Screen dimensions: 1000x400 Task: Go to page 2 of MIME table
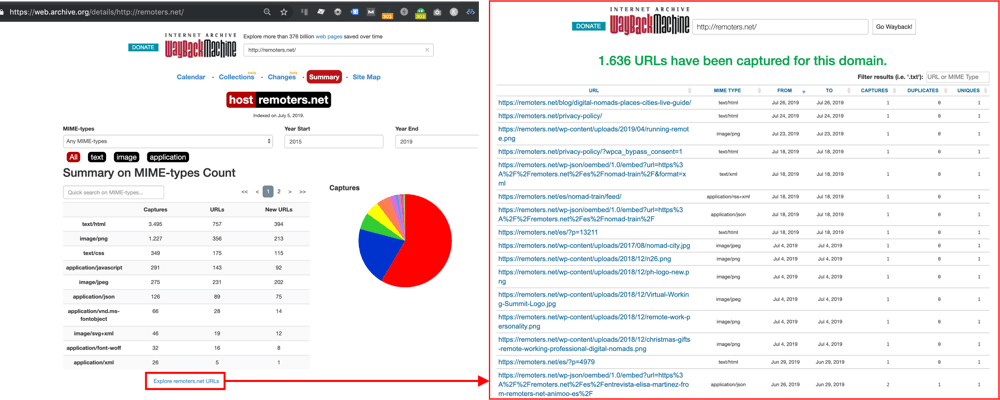[279, 191]
